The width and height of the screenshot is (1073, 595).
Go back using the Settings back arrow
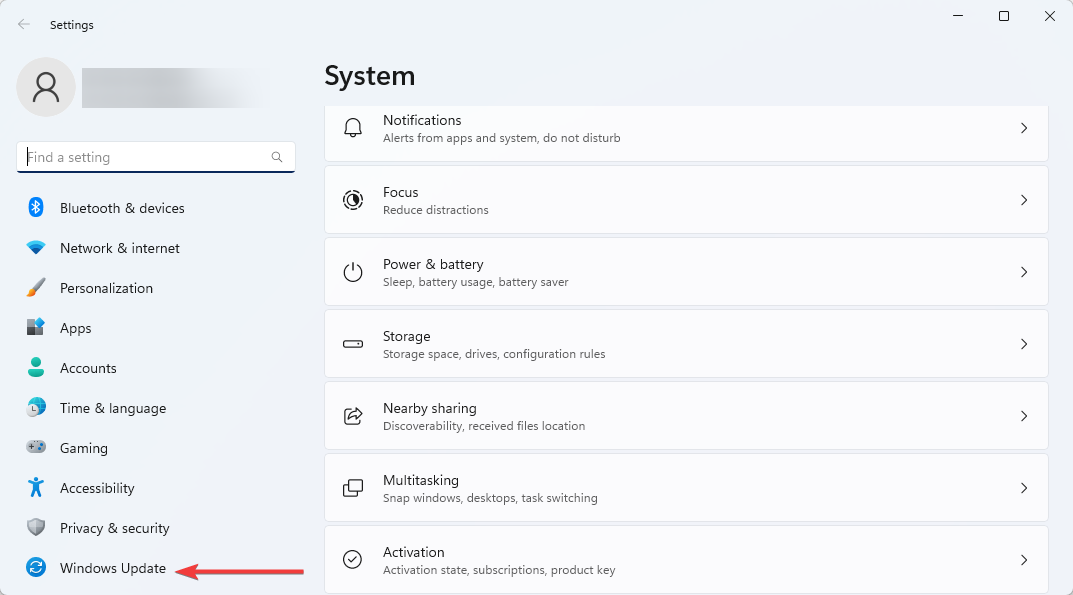24,25
